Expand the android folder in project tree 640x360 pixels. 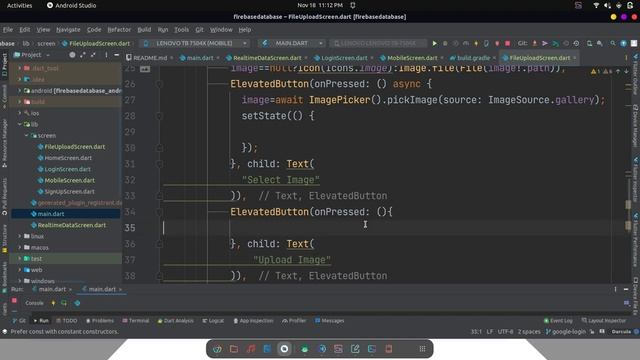pyautogui.click(x=20, y=91)
